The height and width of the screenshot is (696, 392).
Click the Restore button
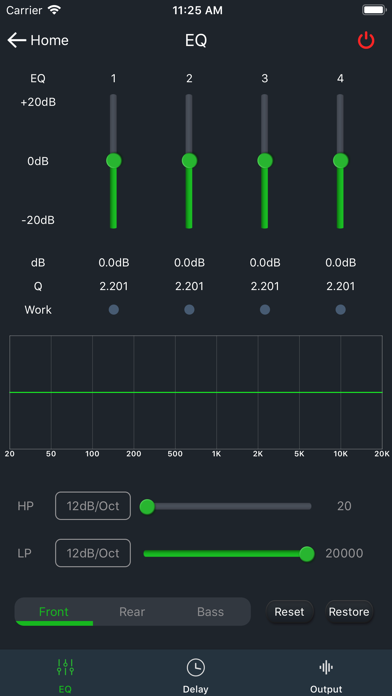[x=349, y=612]
